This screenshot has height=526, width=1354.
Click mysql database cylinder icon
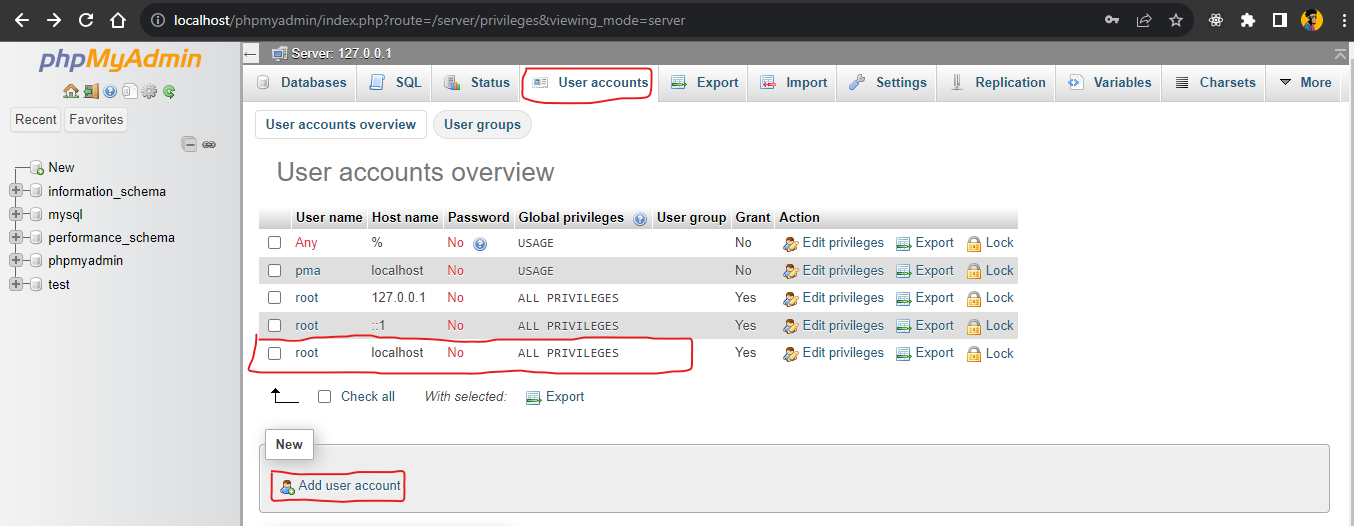point(36,214)
